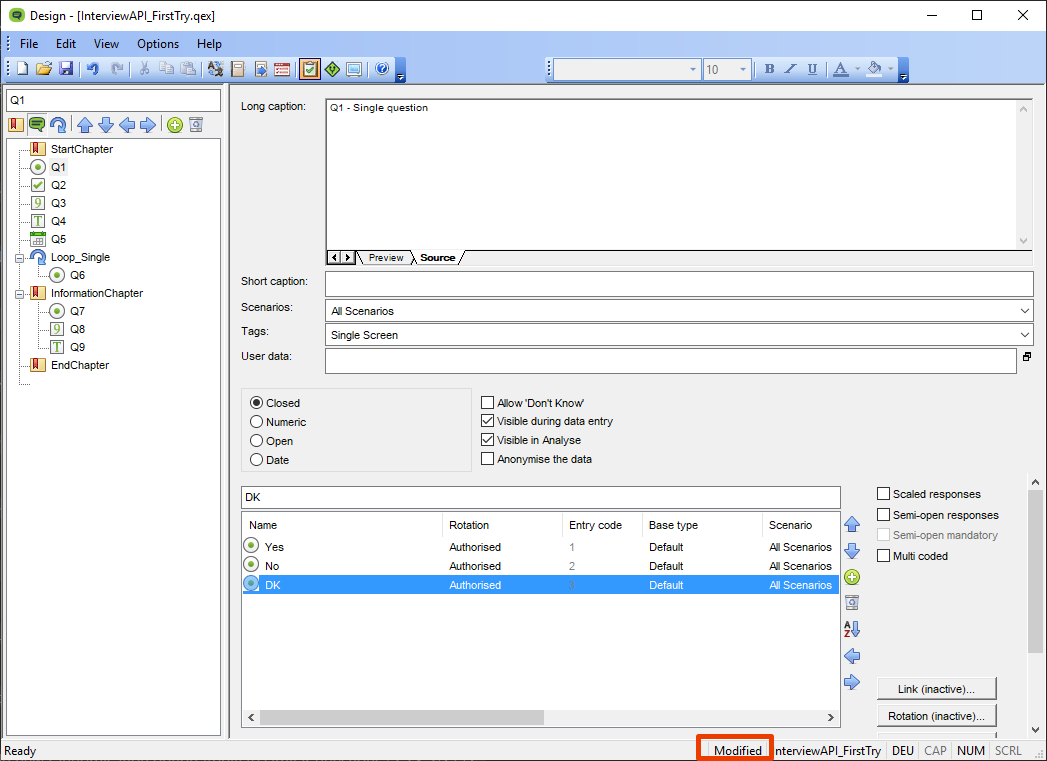Select the Numeric question type

256,421
